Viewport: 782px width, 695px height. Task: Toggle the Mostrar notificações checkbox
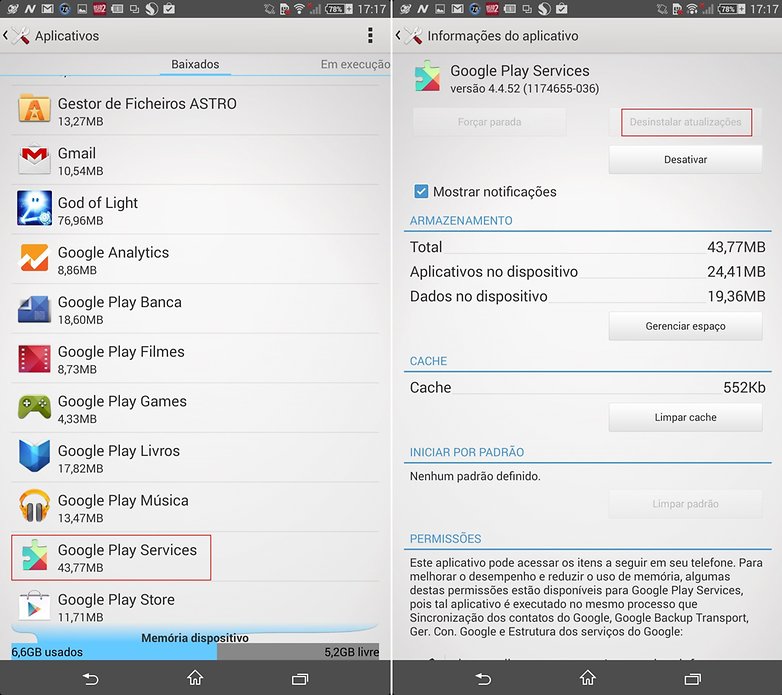(421, 191)
